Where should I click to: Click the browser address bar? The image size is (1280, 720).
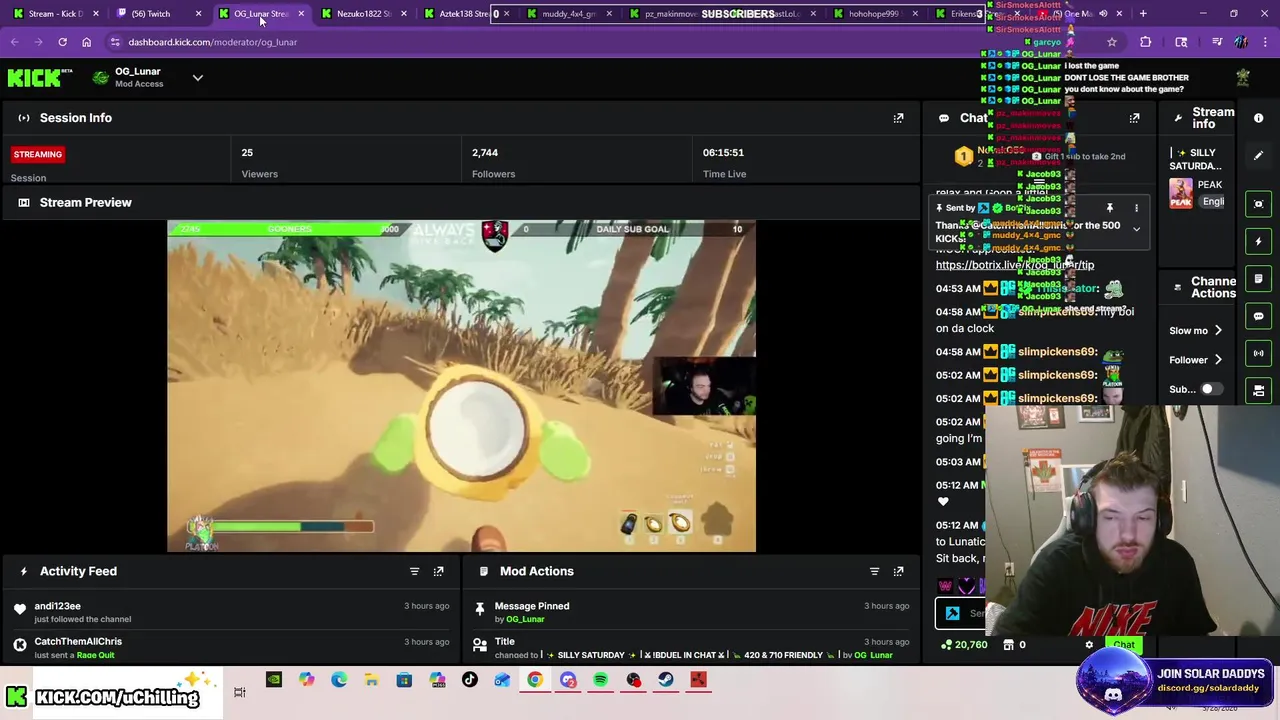click(600, 42)
